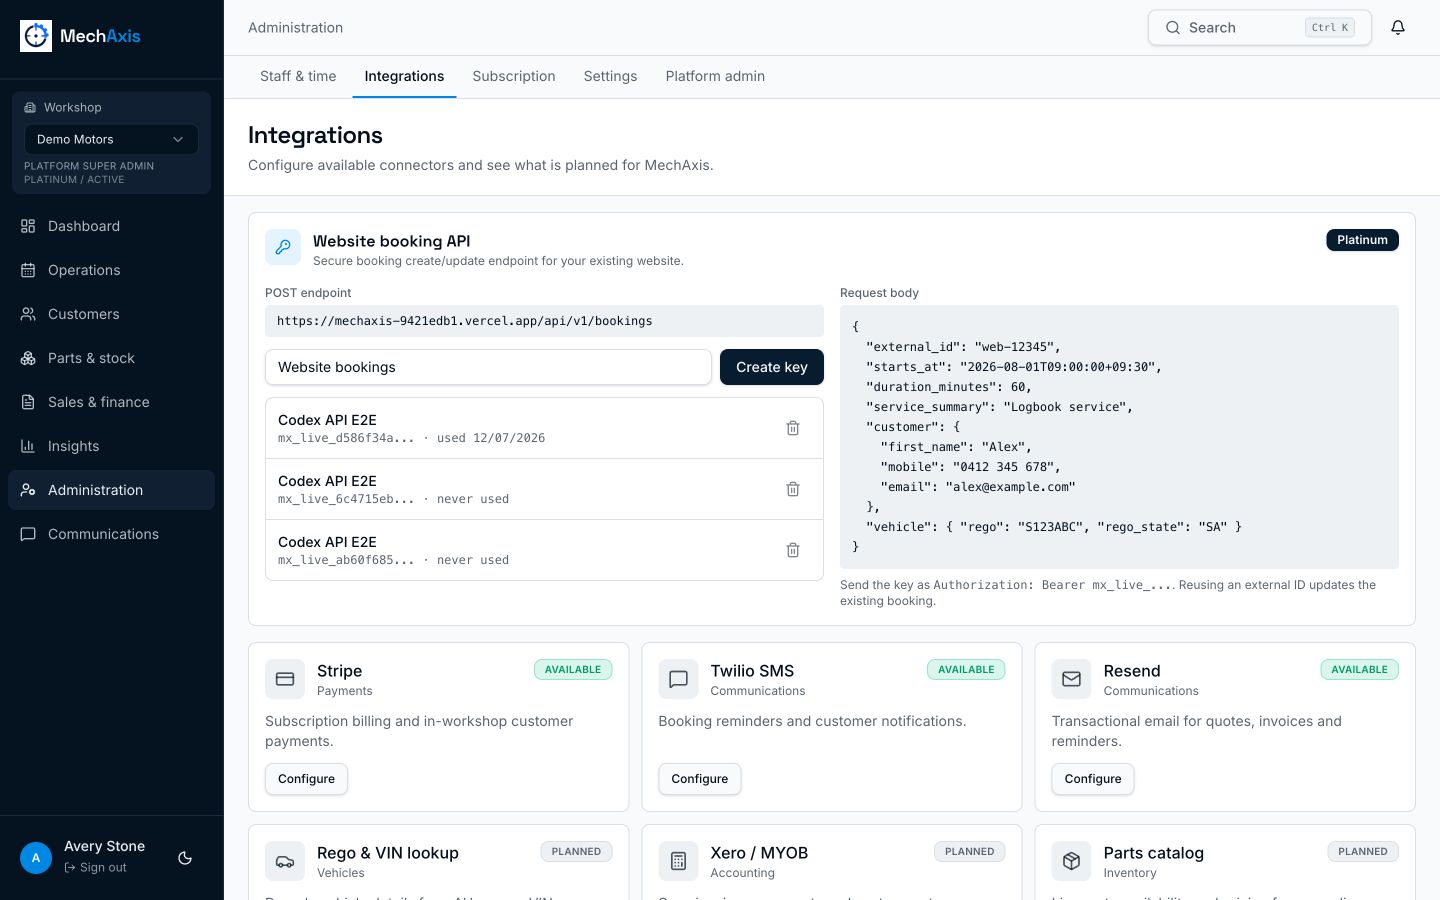Configure the Twilio SMS integration
Image resolution: width=1440 pixels, height=900 pixels.
tap(700, 779)
